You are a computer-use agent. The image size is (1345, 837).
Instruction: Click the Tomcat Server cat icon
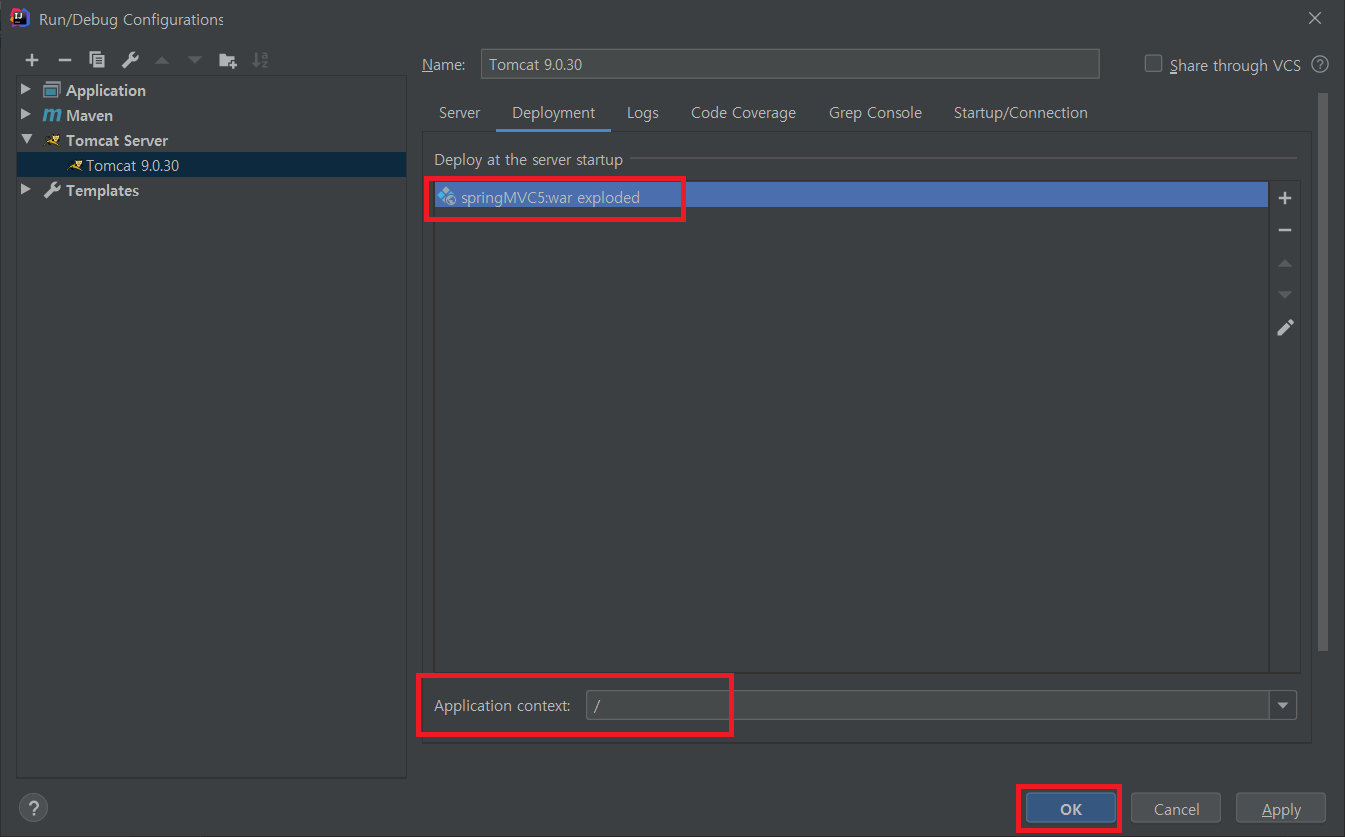(52, 140)
